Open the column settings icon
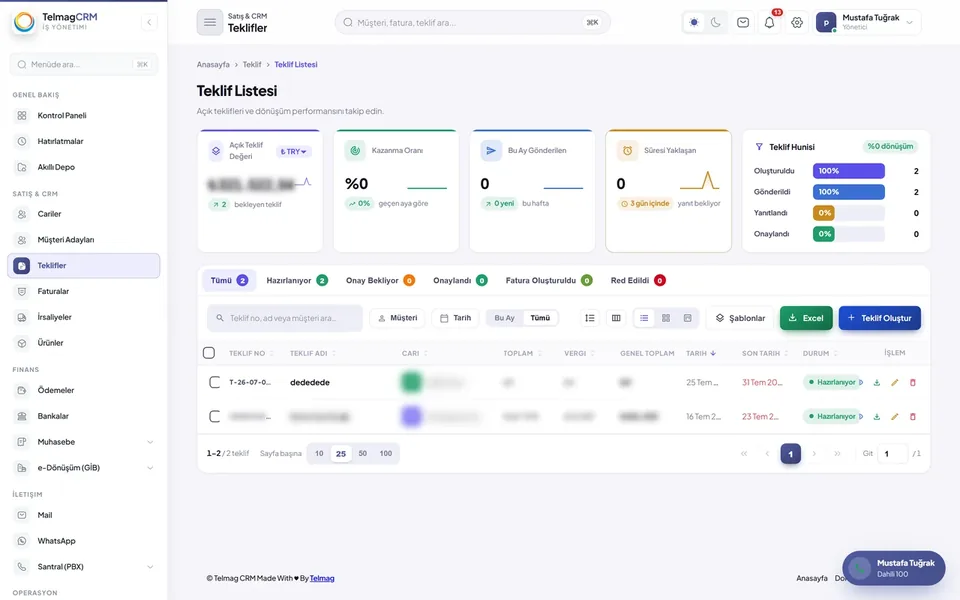The image size is (960, 600). 616,318
